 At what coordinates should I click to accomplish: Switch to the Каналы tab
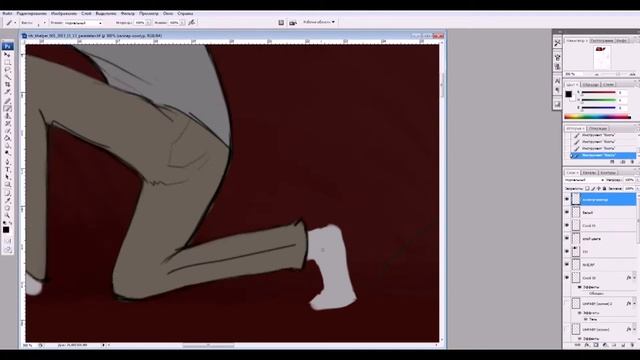tap(589, 173)
